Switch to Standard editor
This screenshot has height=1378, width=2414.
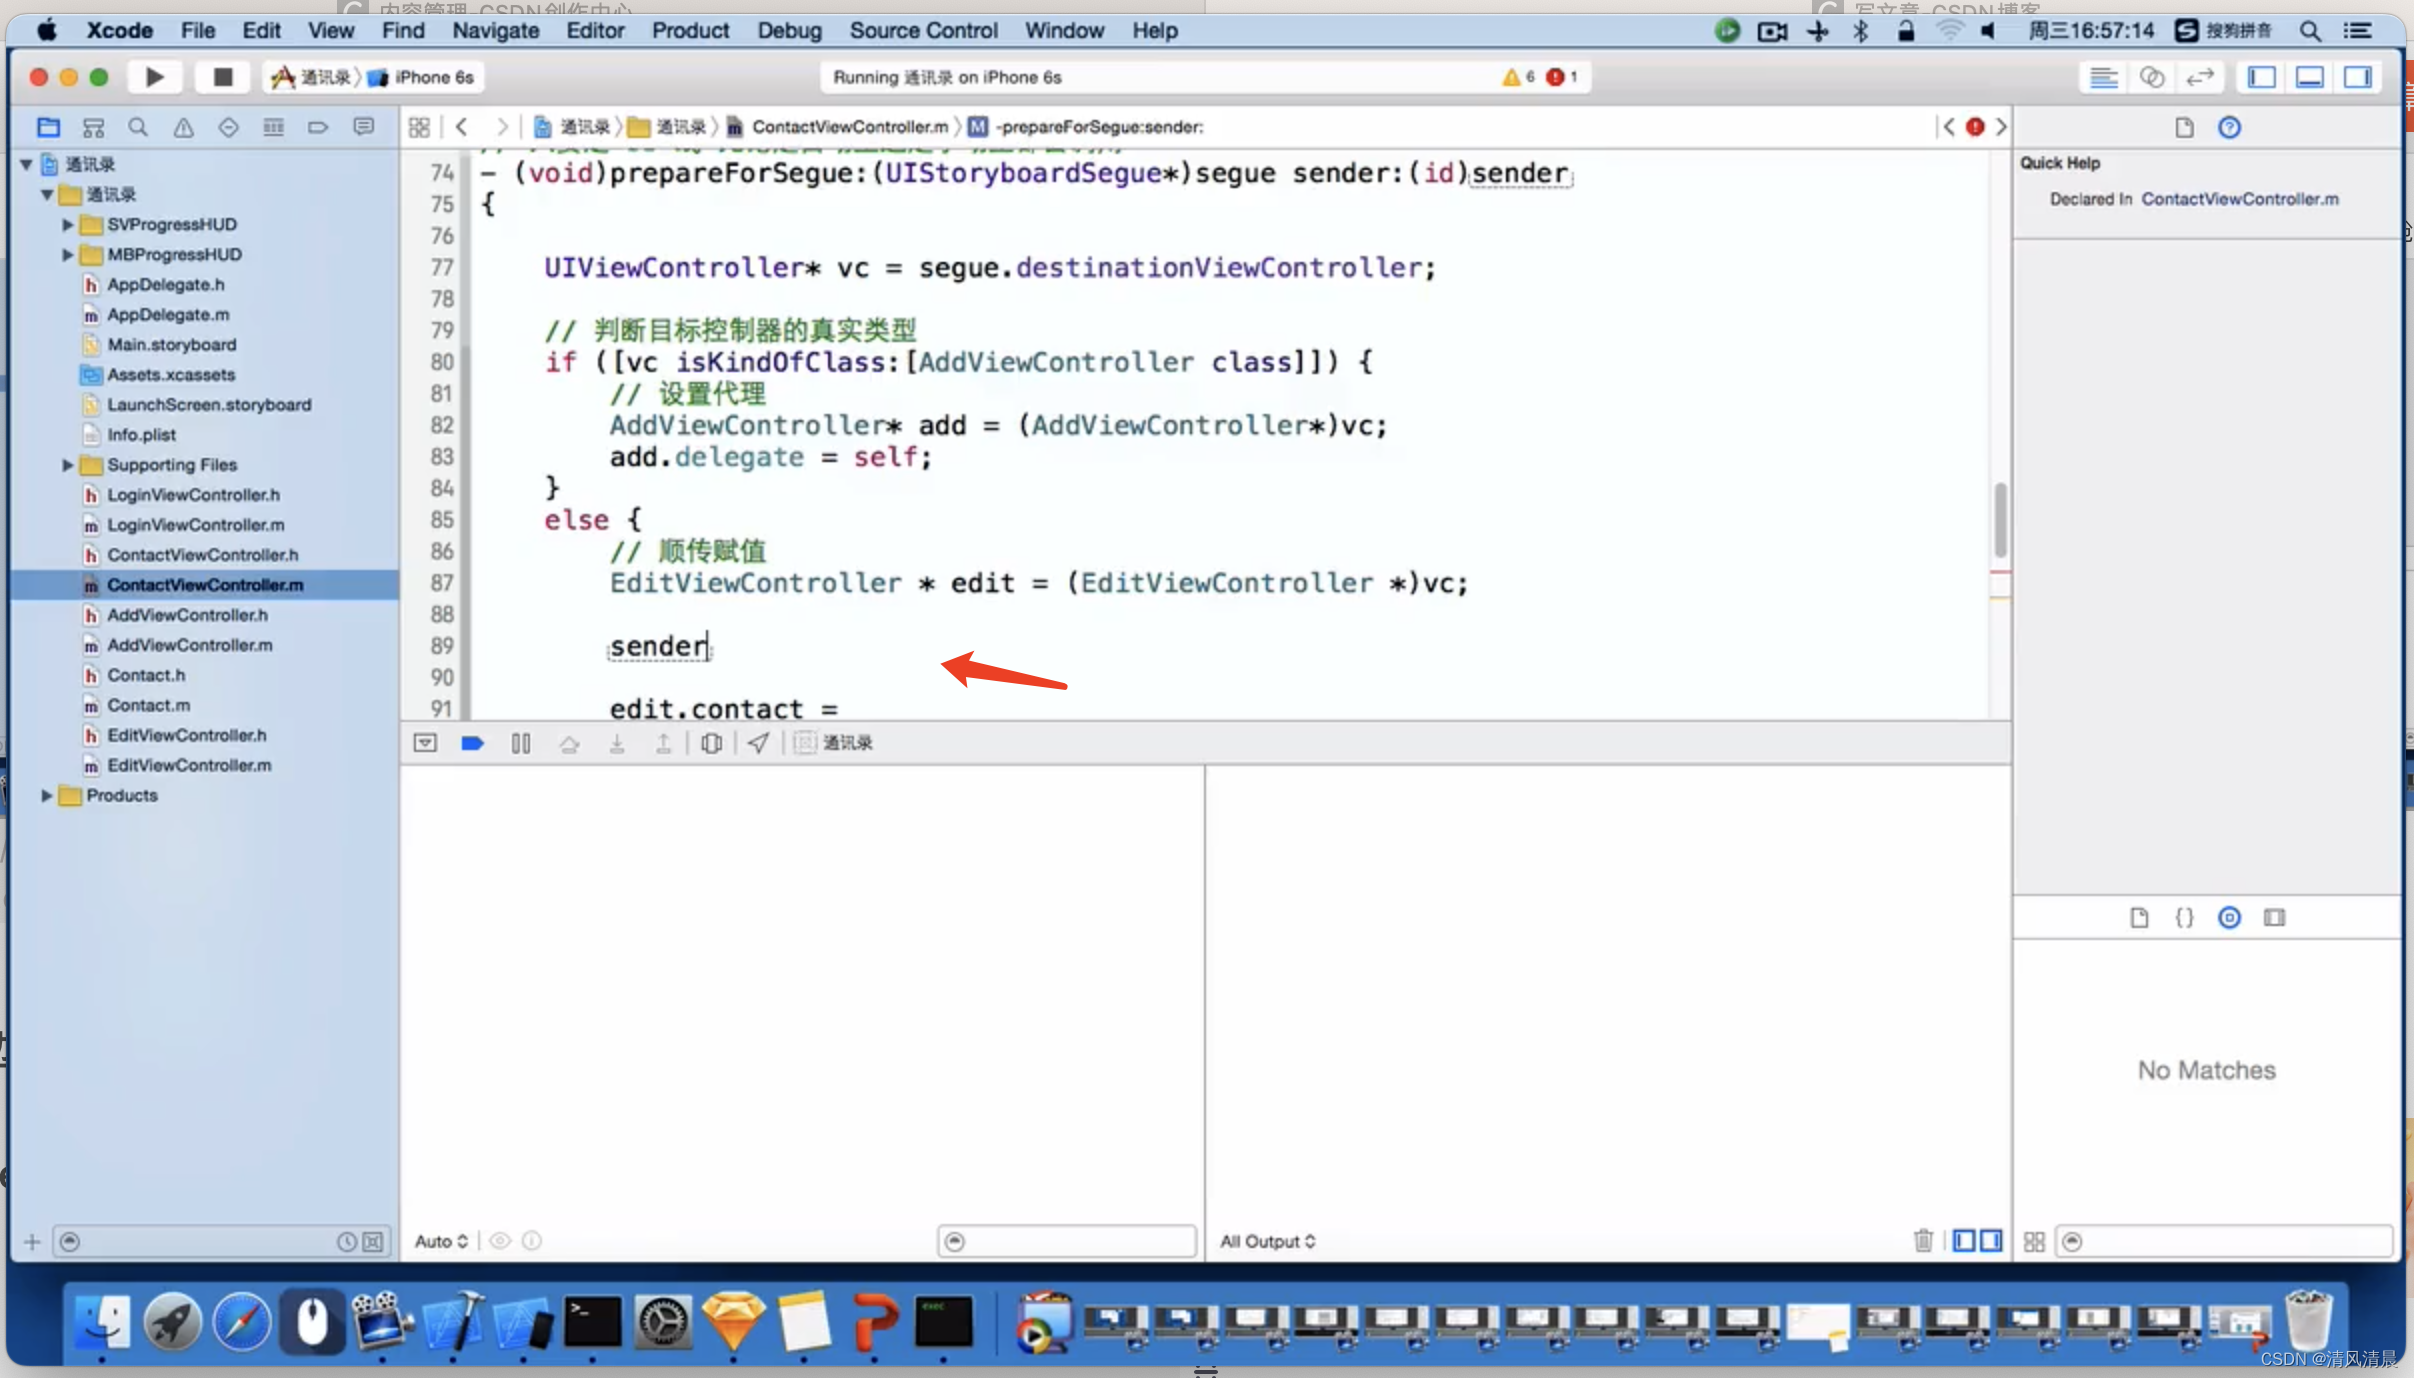tap(2104, 77)
